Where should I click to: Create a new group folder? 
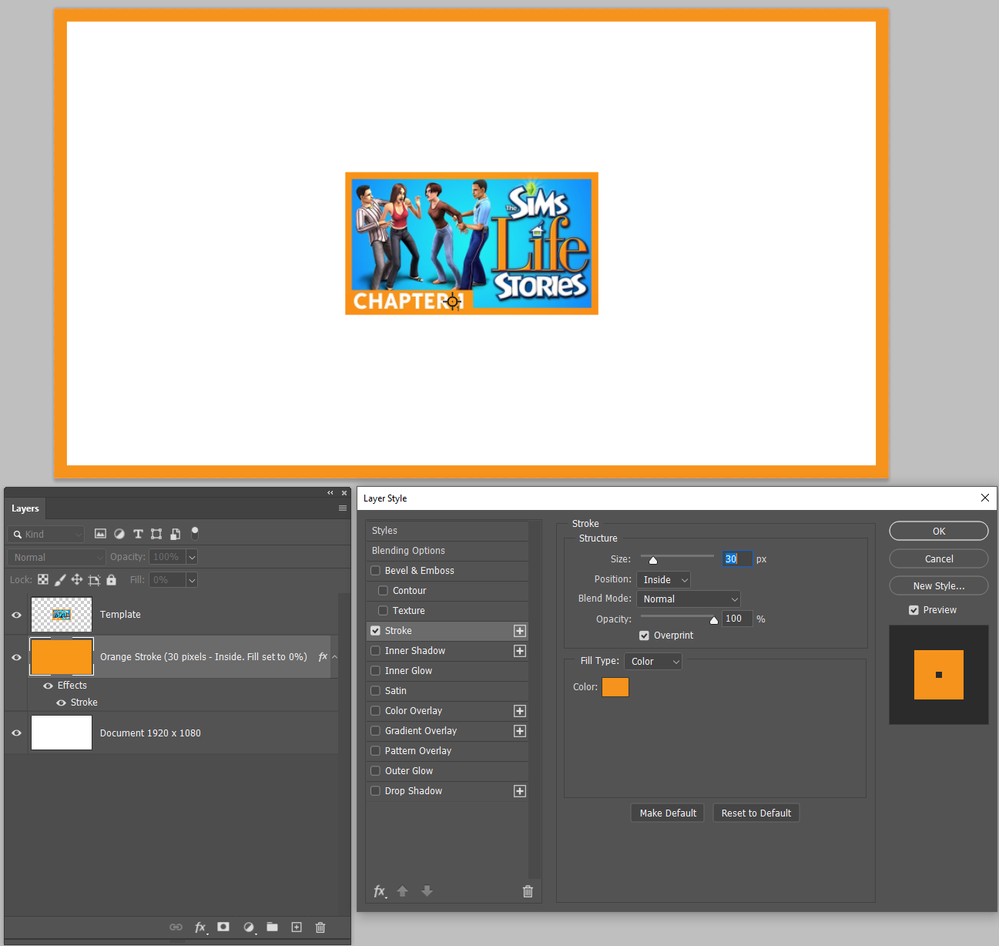pos(272,927)
